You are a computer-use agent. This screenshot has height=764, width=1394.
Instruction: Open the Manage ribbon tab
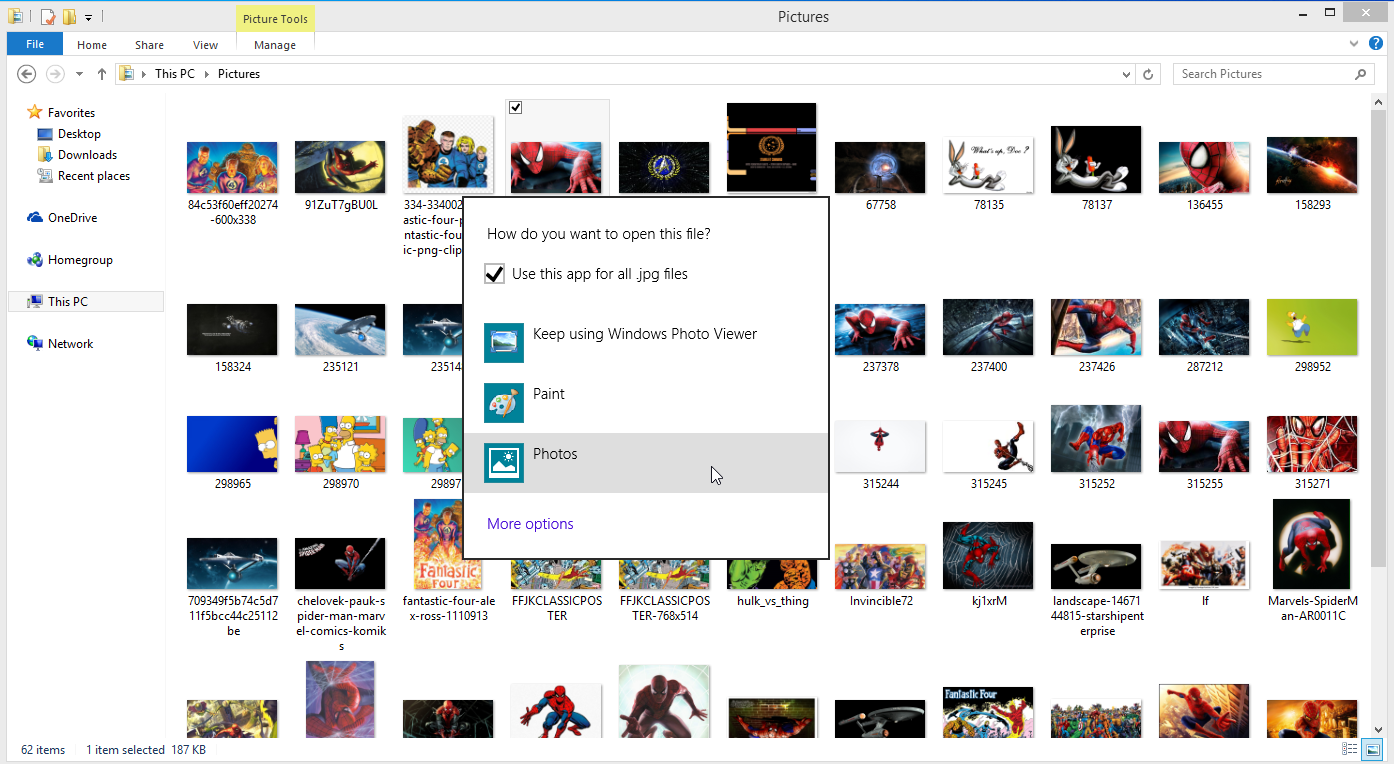click(x=275, y=45)
